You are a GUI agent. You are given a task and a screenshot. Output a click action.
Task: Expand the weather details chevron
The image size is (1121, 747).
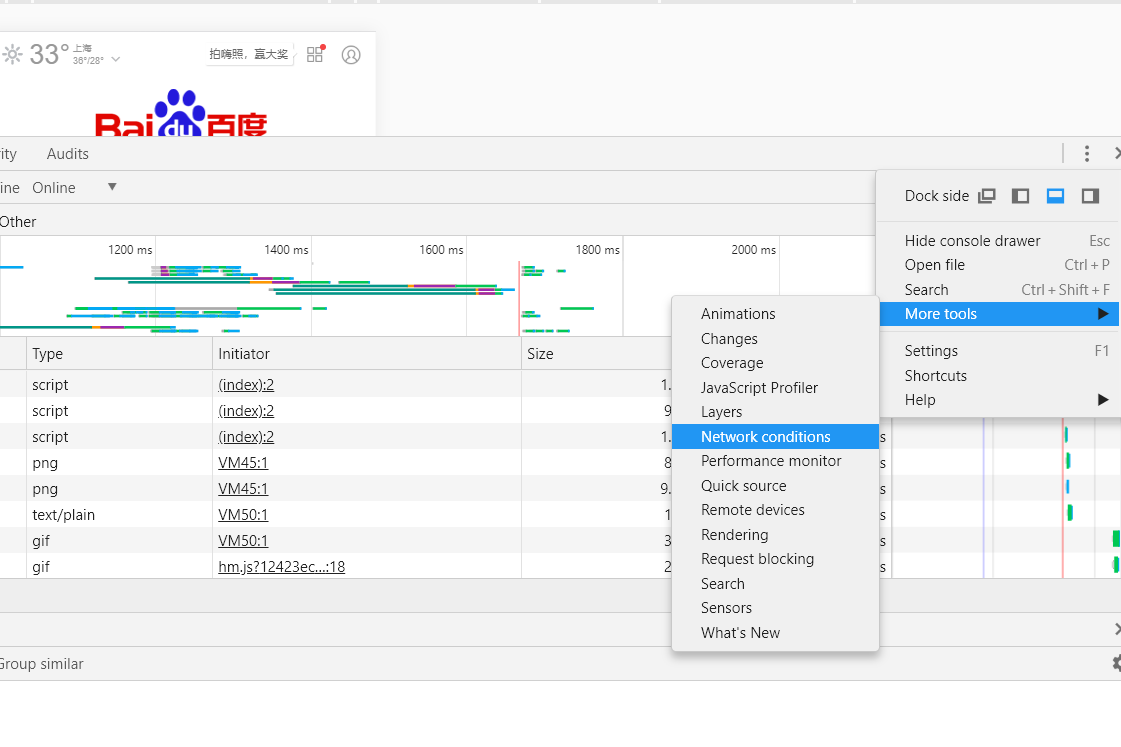pyautogui.click(x=116, y=60)
